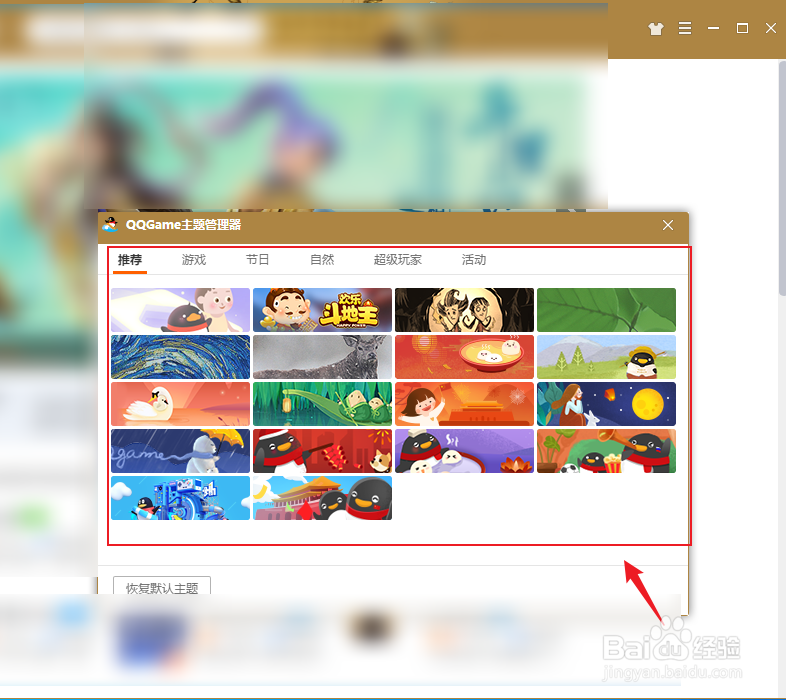This screenshot has width=786, height=700.
Task: Close the QQGame主题管理器 dialog
Action: pos(668,225)
